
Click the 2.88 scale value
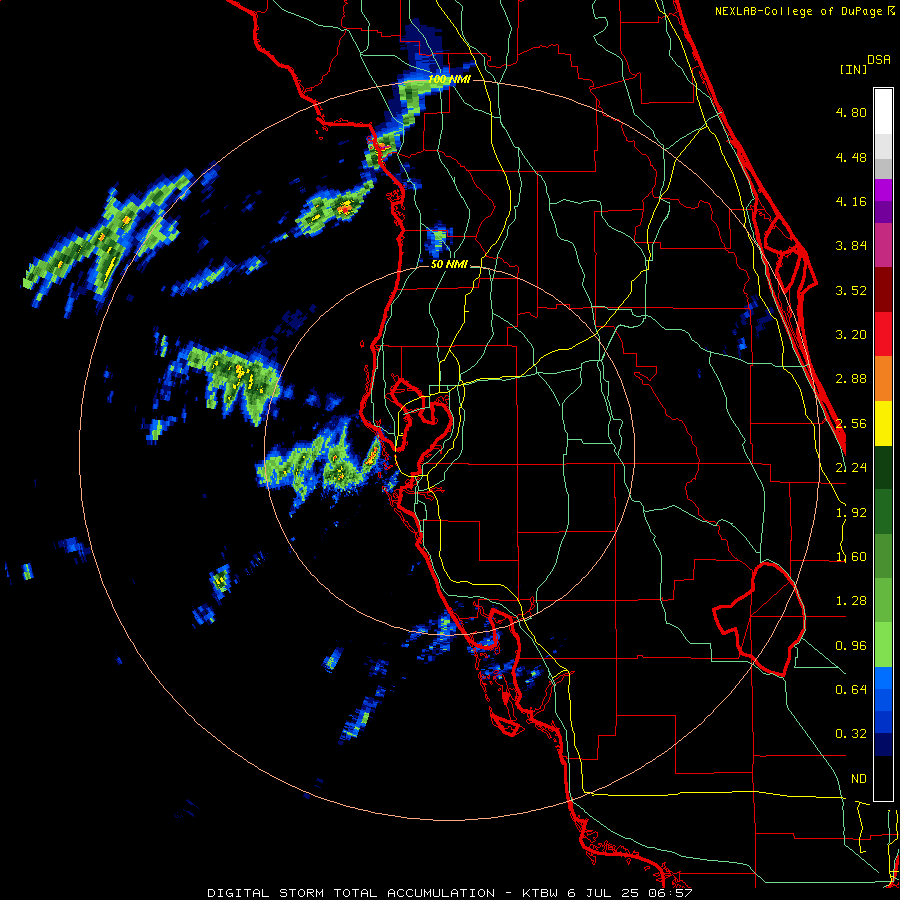pyautogui.click(x=851, y=379)
